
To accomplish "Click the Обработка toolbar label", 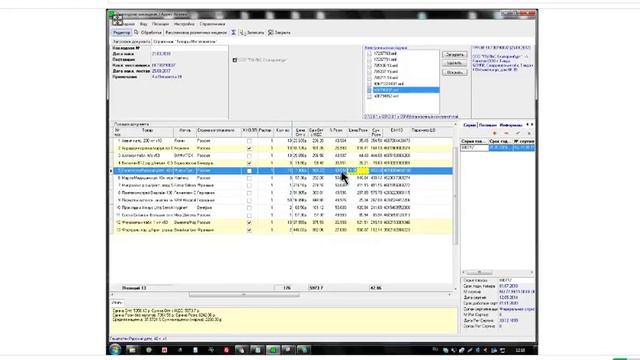I will pyautogui.click(x=151, y=32).
